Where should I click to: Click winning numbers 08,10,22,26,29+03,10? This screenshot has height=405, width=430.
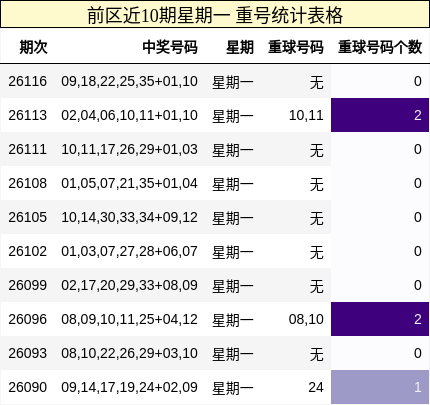129,354
